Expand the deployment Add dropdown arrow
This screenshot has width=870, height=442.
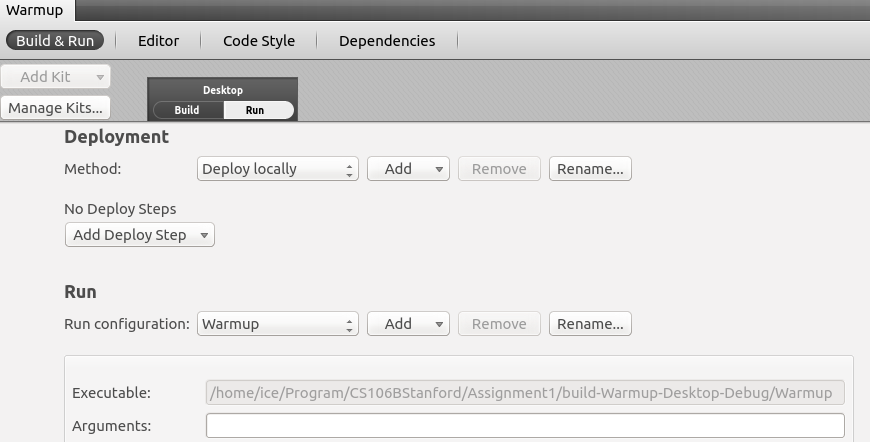[x=439, y=169]
